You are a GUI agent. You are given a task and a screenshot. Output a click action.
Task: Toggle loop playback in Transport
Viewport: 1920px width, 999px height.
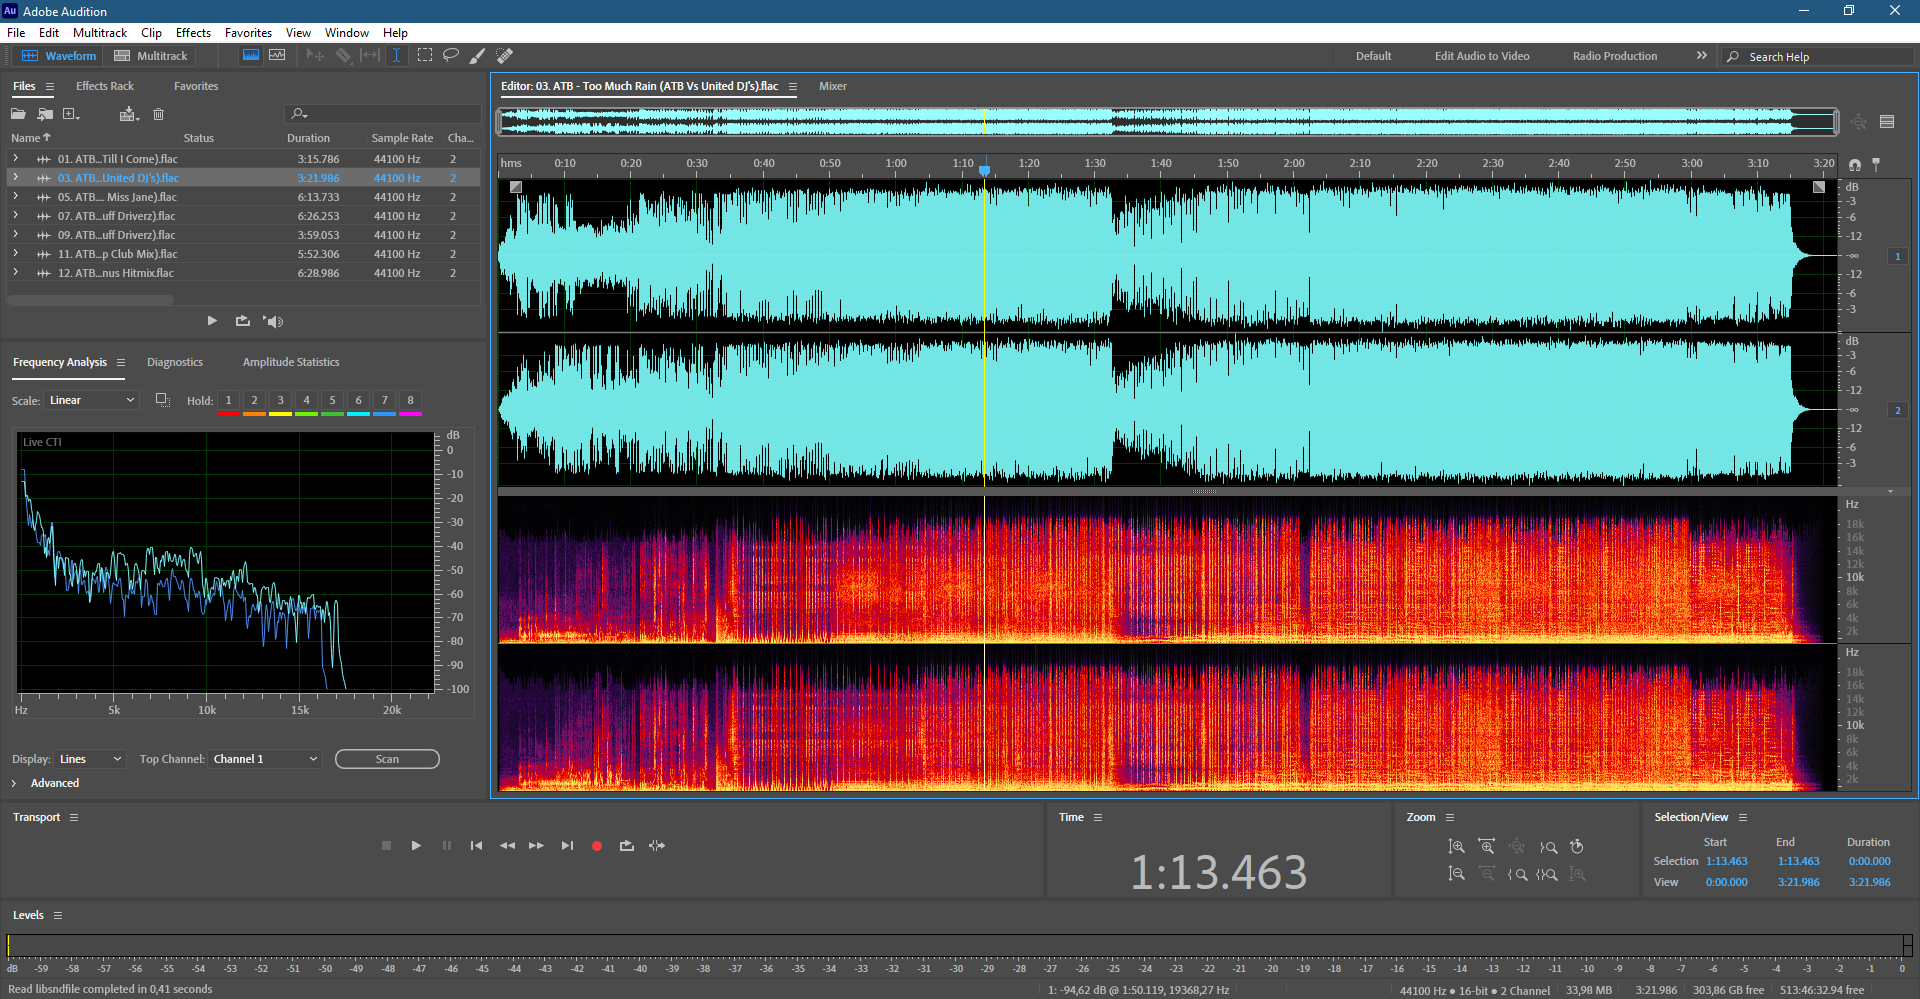tap(627, 846)
